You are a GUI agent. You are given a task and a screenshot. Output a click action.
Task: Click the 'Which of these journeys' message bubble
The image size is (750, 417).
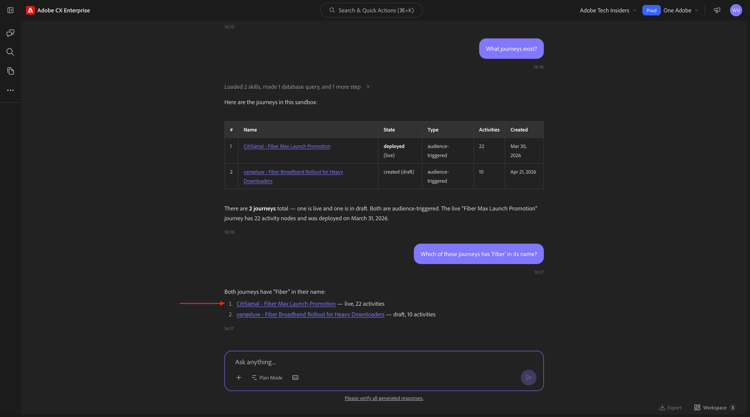tap(479, 254)
